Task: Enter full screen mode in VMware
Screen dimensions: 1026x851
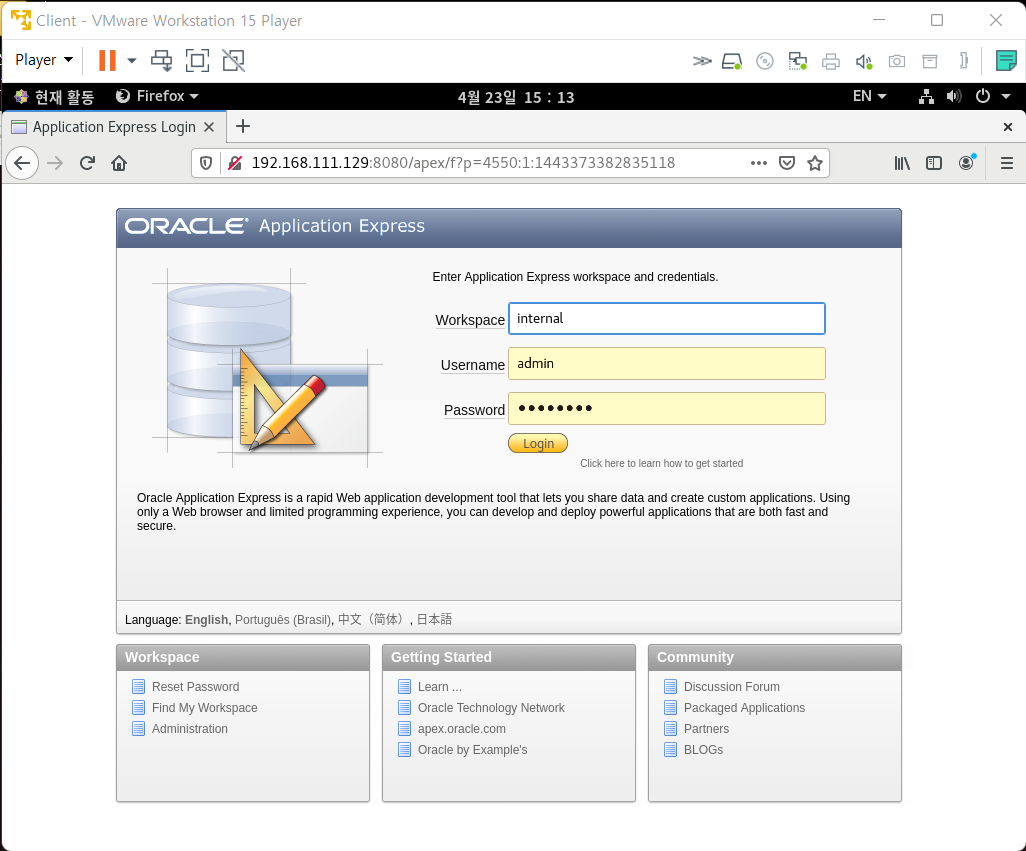Action: point(197,60)
